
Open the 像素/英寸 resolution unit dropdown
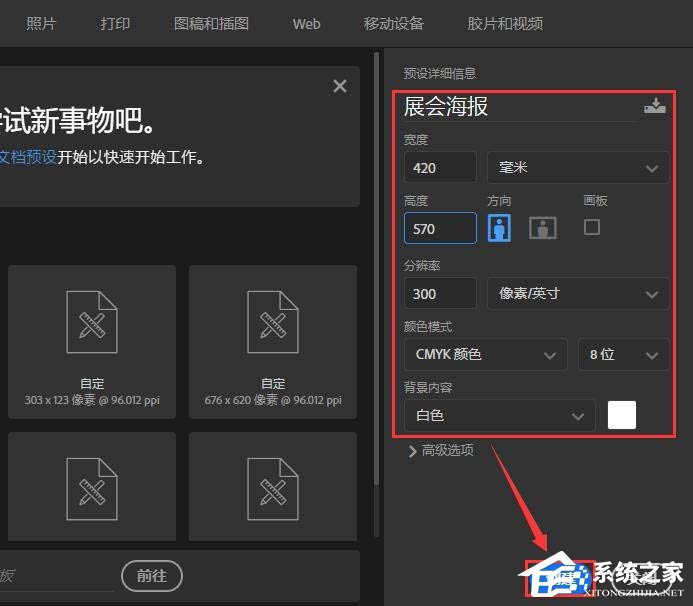577,293
